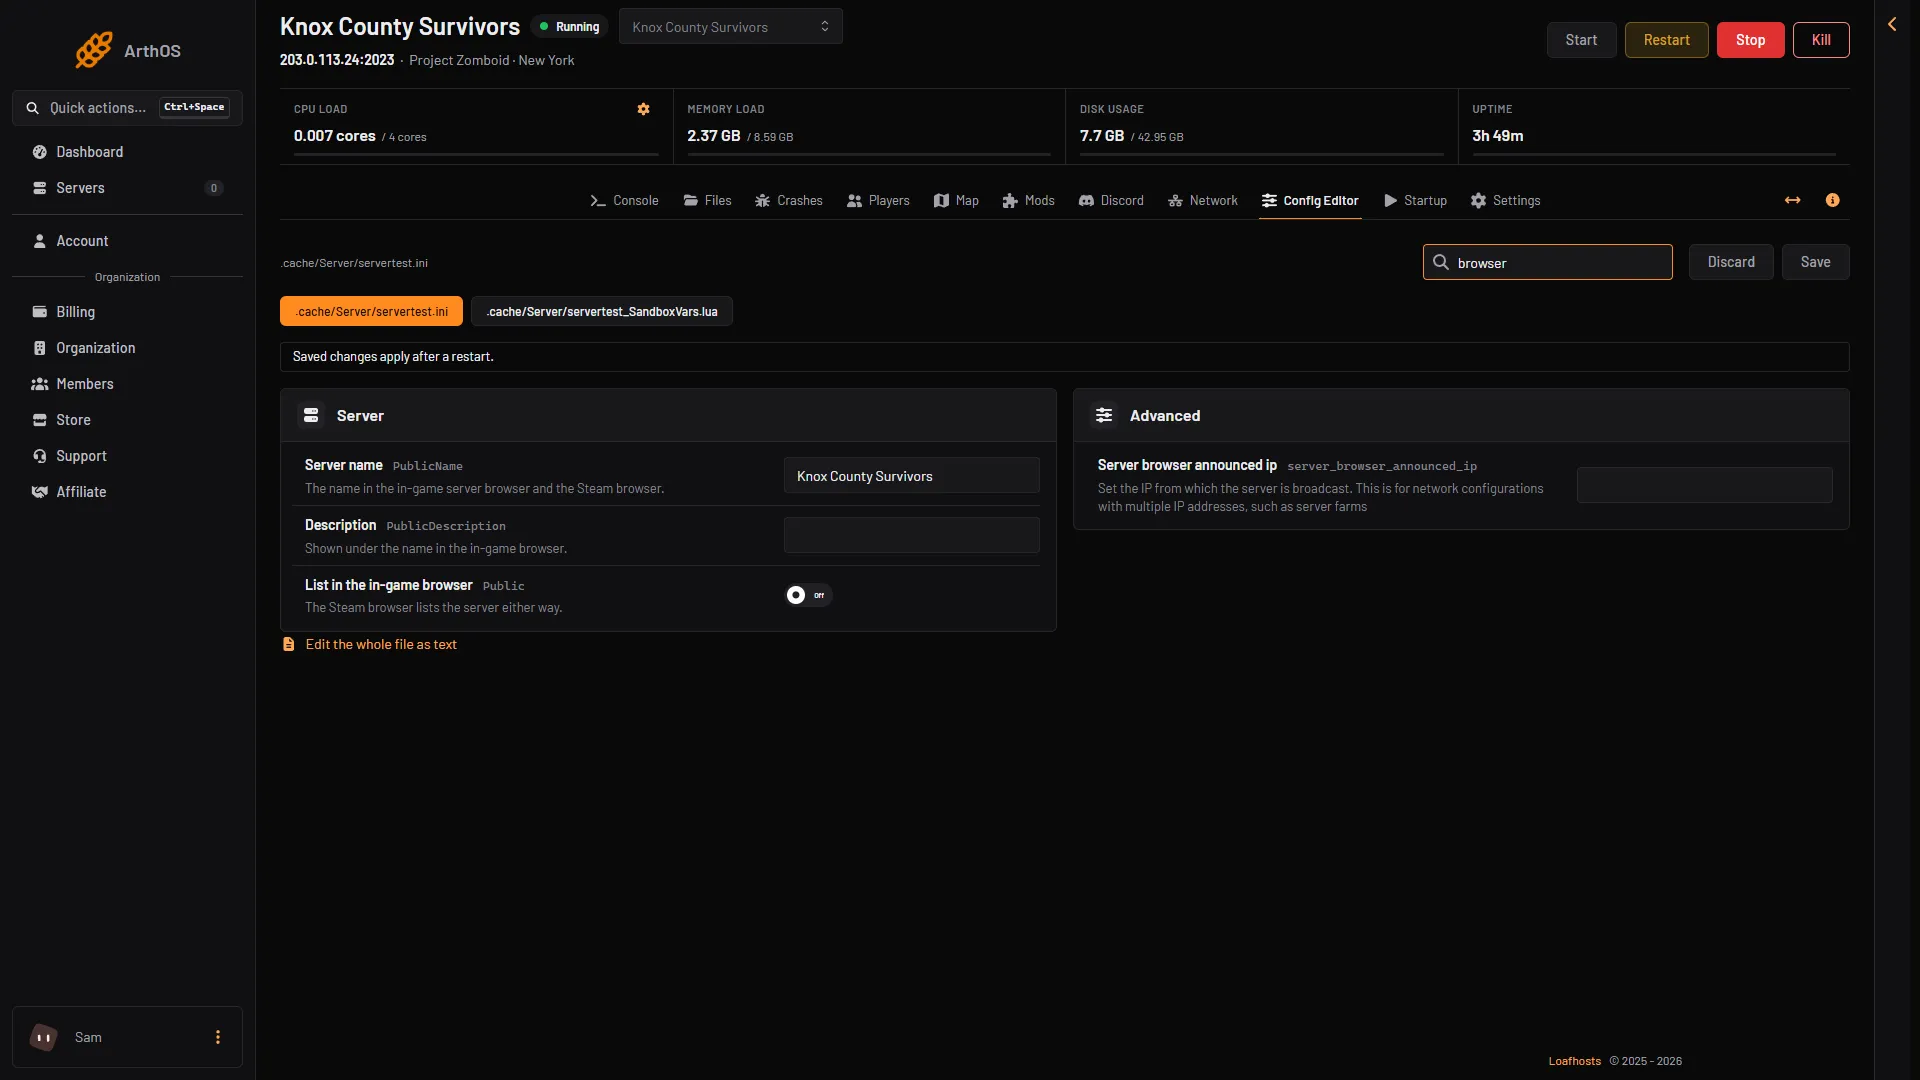The image size is (1920, 1080).
Task: Open the orange info circle icon
Action: click(1832, 201)
